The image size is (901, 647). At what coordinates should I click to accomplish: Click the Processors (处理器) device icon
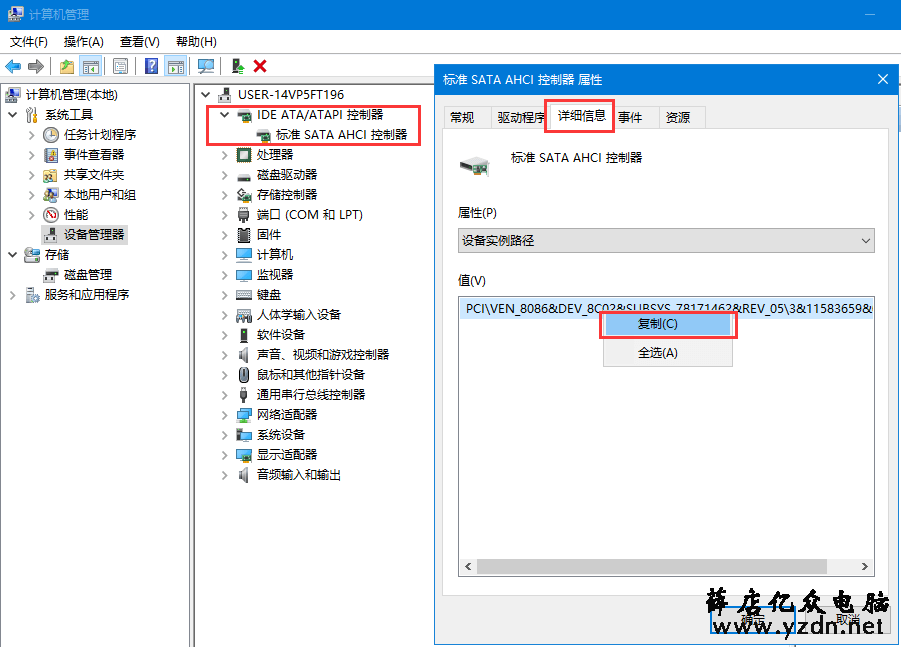click(244, 155)
